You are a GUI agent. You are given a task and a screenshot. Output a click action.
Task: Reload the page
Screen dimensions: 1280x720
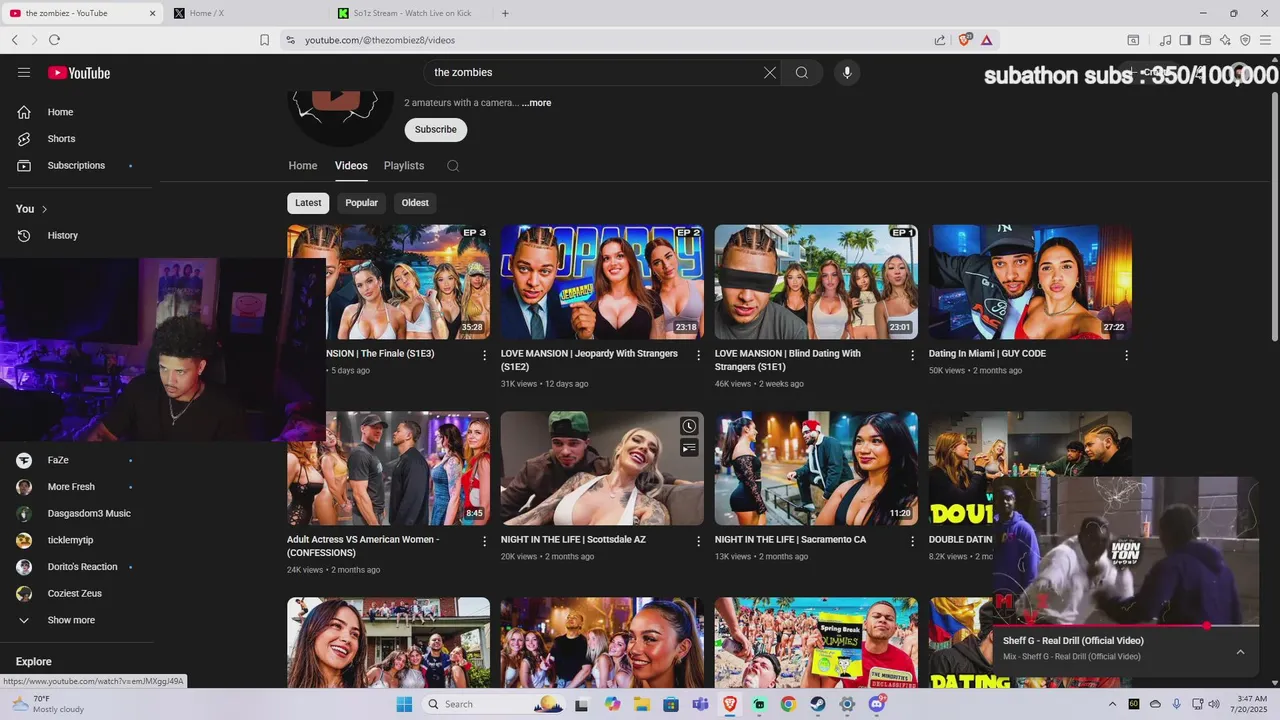coord(54,40)
